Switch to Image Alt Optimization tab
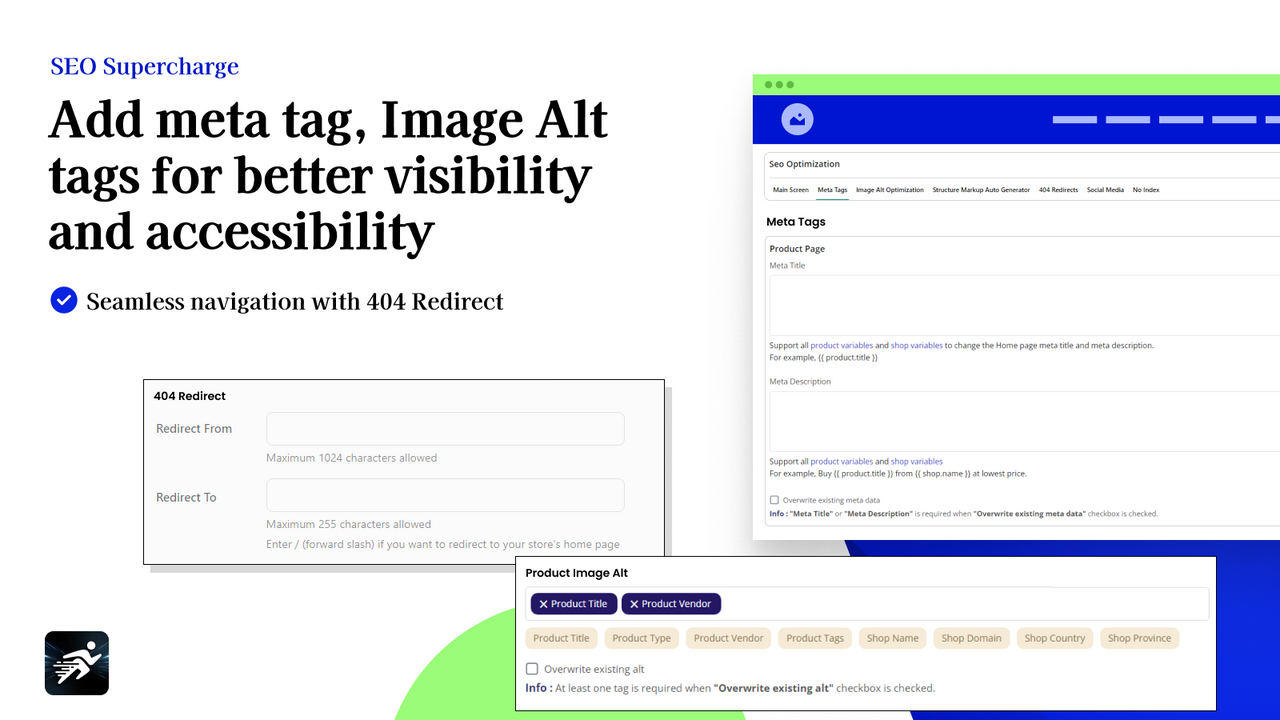 (890, 190)
